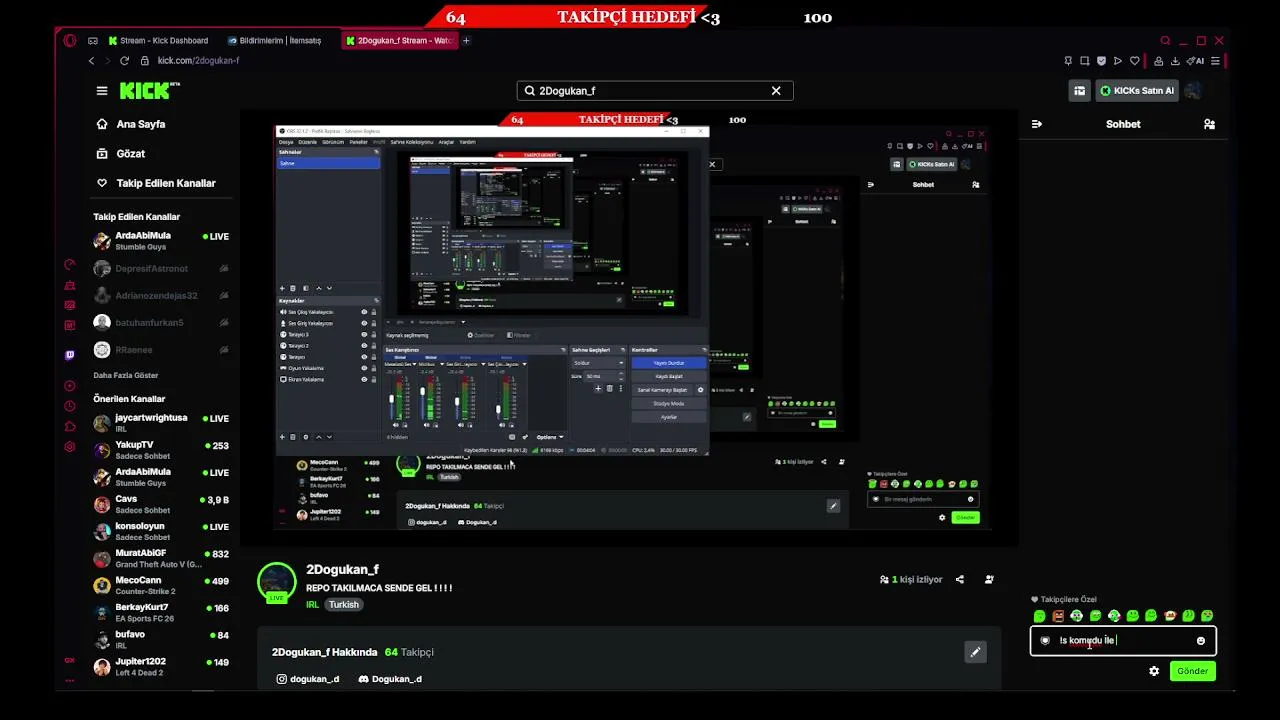Open the profile avatar menu
This screenshot has height=720, width=1280.
coord(1193,91)
